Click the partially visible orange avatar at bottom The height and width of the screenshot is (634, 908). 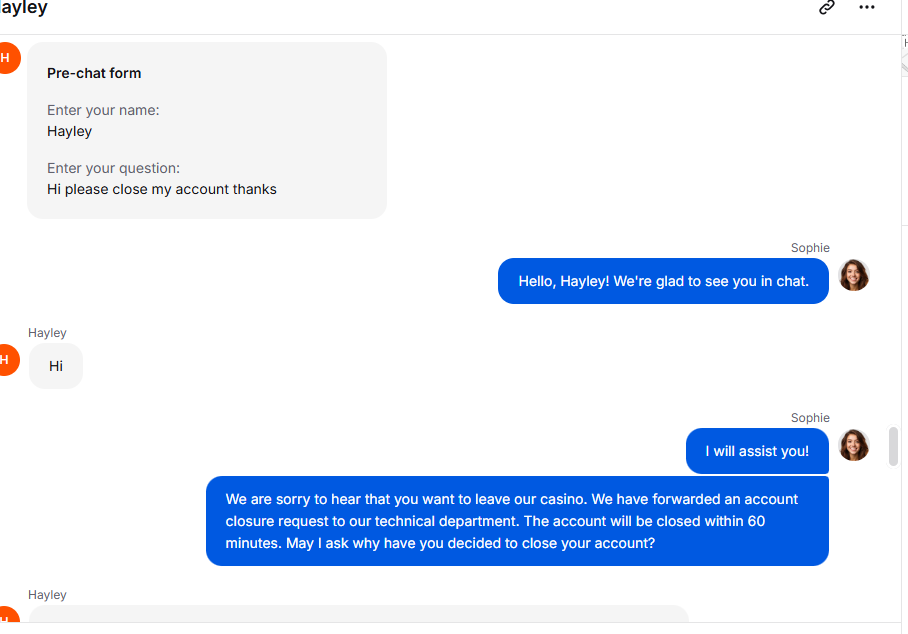pos(8,614)
